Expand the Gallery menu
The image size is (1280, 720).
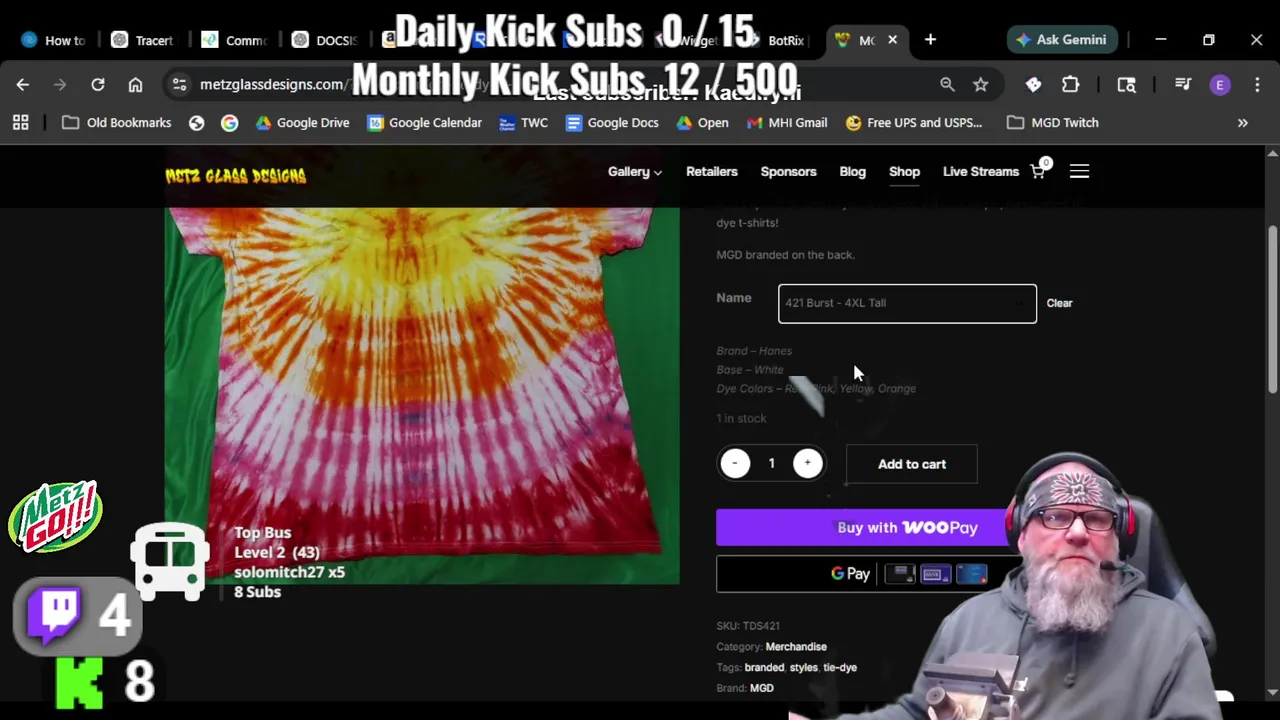(x=635, y=172)
